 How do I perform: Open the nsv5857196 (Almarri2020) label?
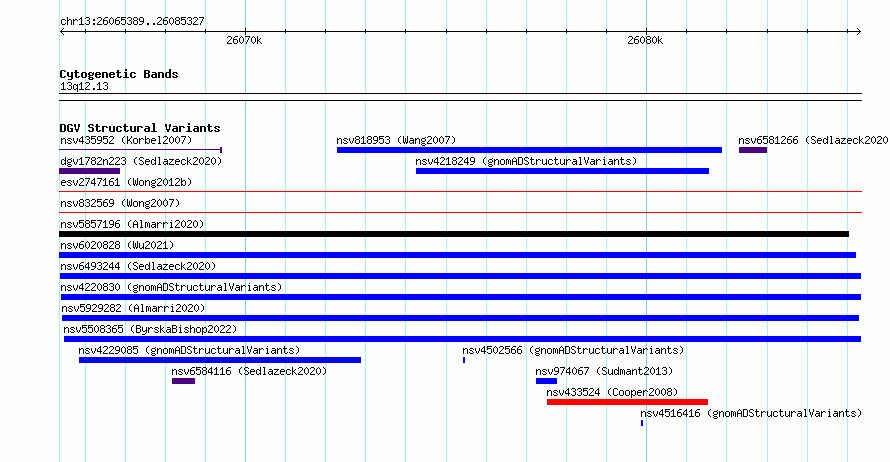[x=132, y=224]
